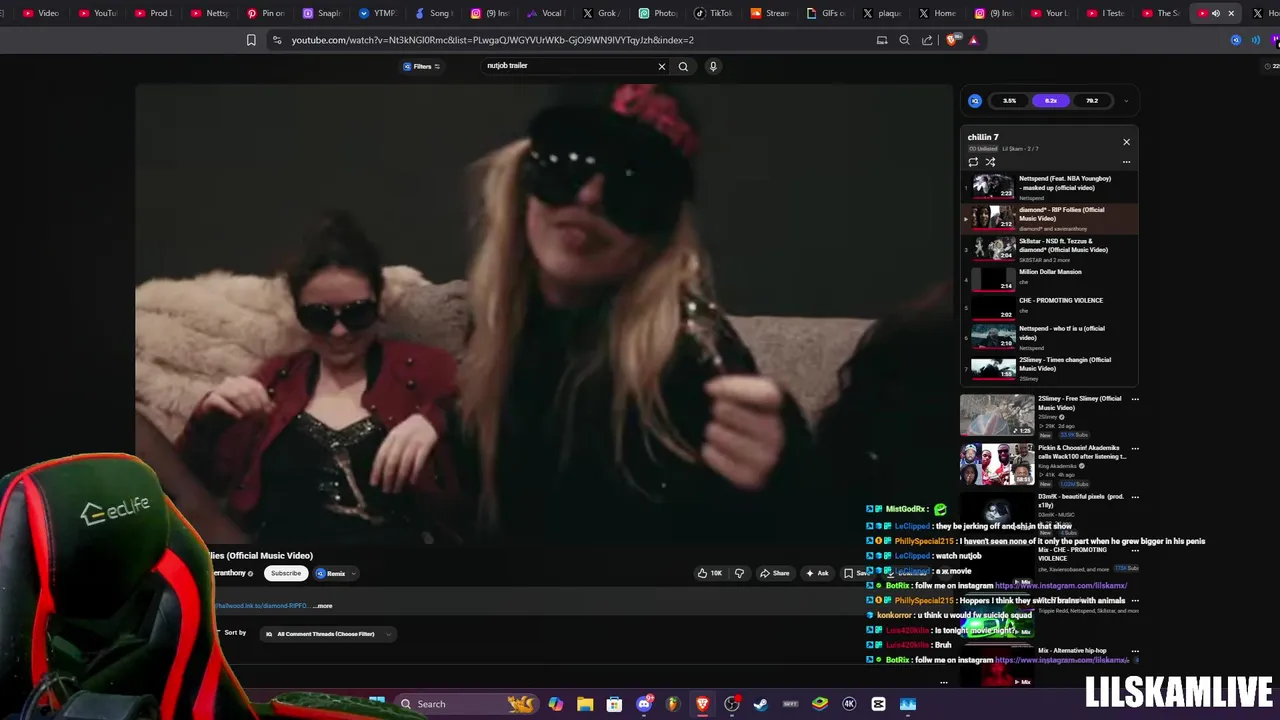Open the Copilot taskbar icon
This screenshot has width=1280, height=720.
pyautogui.click(x=556, y=704)
